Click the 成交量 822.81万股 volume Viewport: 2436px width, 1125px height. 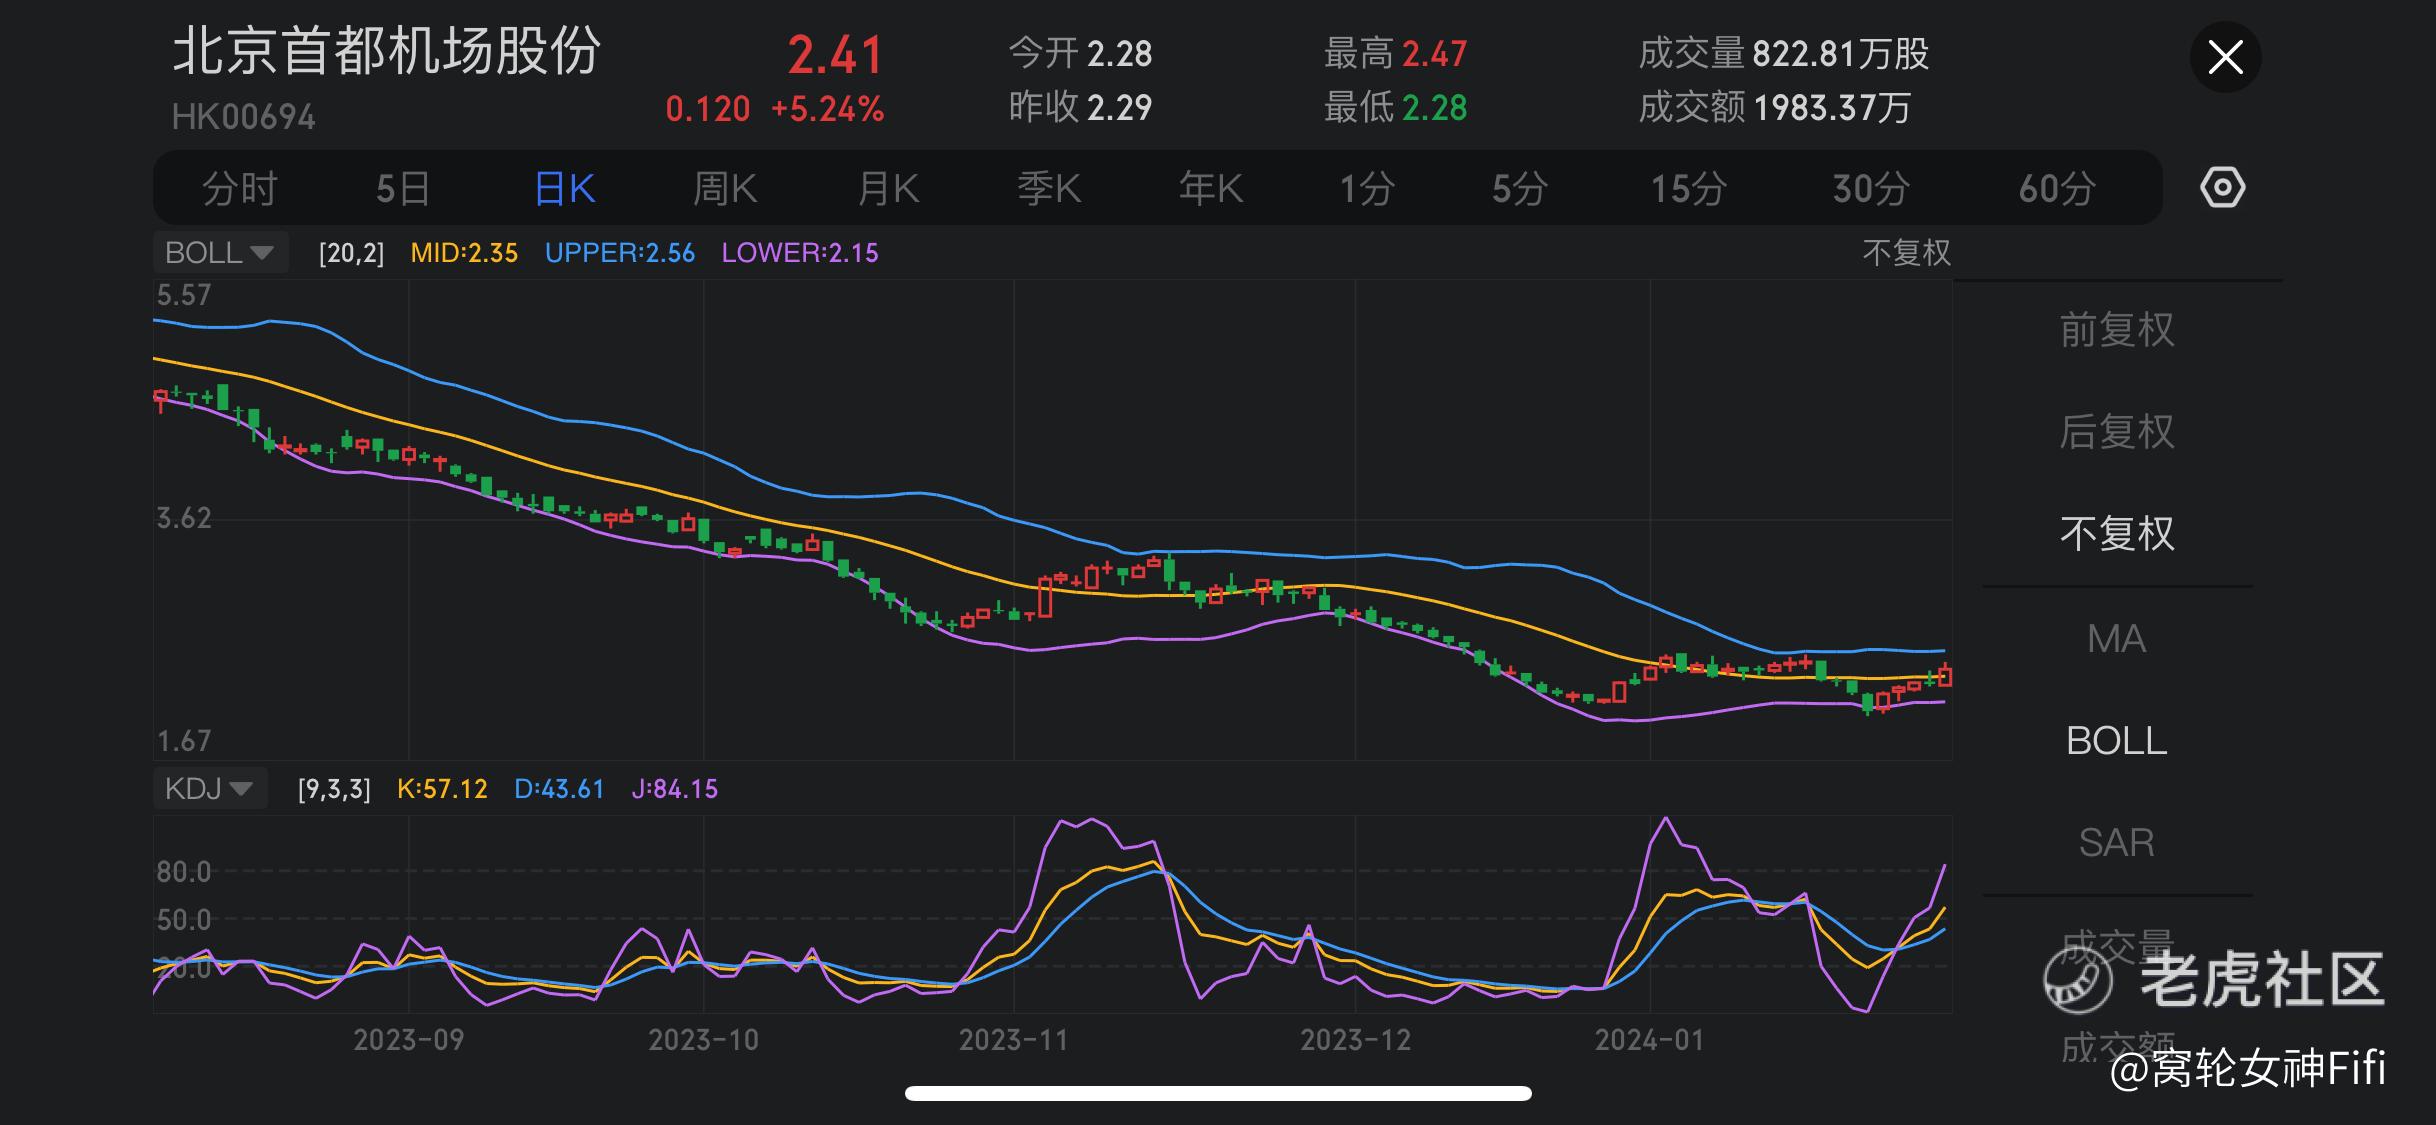(1784, 53)
